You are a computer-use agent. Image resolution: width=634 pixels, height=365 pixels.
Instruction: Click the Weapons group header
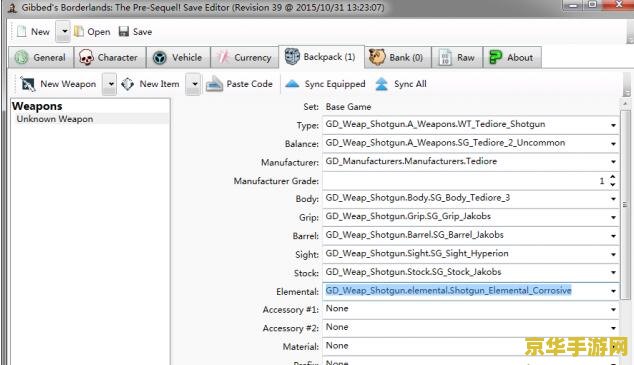pyautogui.click(x=37, y=106)
